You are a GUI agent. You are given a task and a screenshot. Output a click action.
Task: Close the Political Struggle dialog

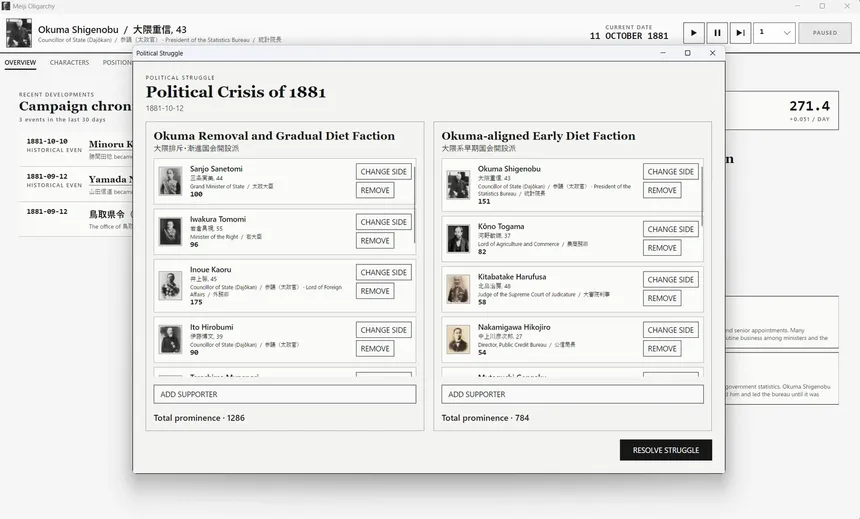tap(712, 53)
